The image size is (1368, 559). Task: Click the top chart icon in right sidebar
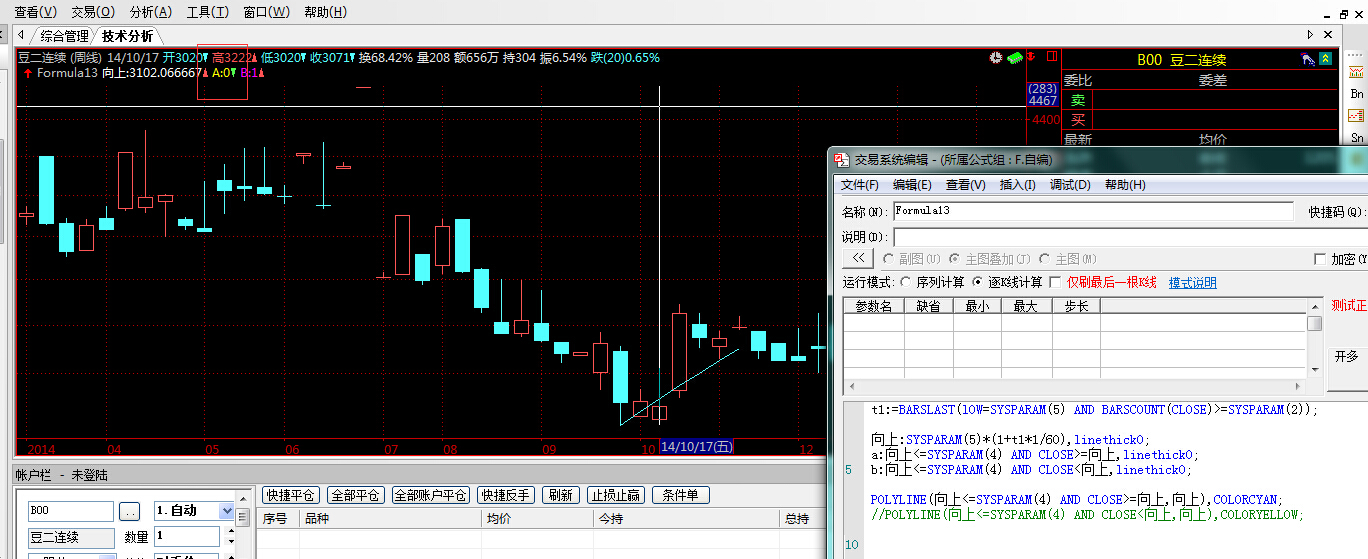(1357, 71)
